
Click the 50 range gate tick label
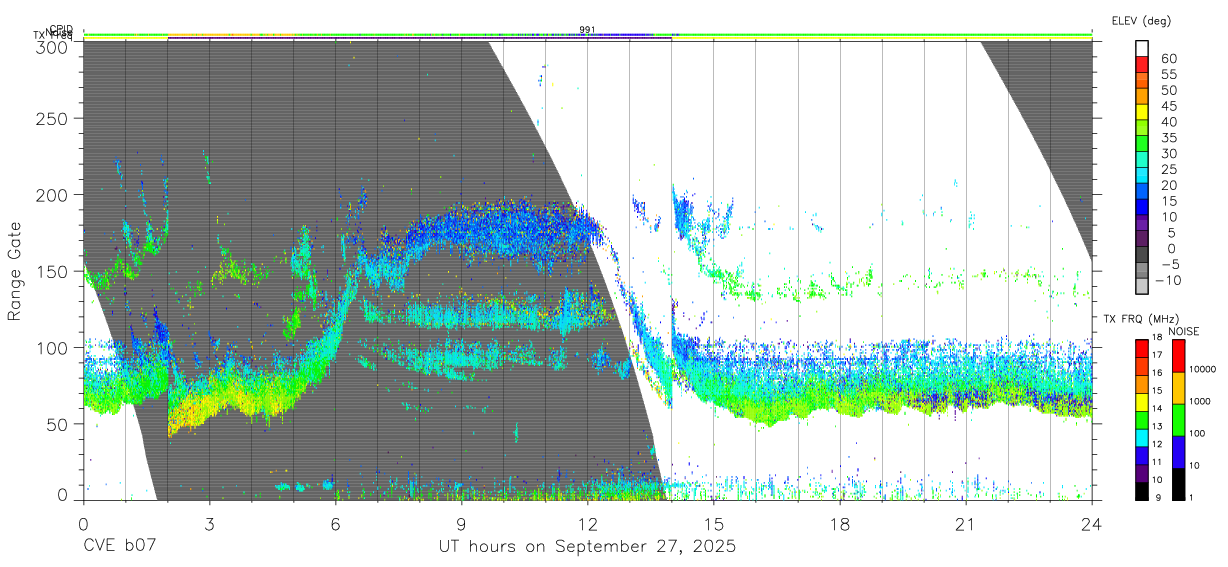58,424
